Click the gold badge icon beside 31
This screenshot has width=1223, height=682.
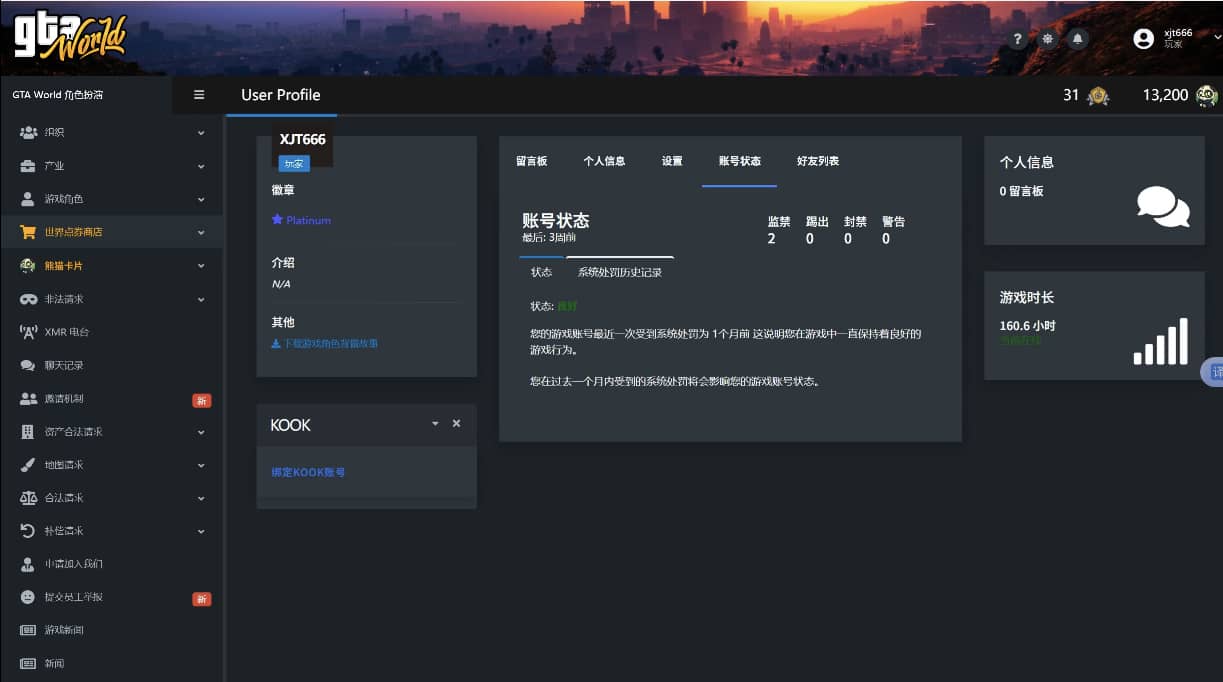pyautogui.click(x=1098, y=96)
